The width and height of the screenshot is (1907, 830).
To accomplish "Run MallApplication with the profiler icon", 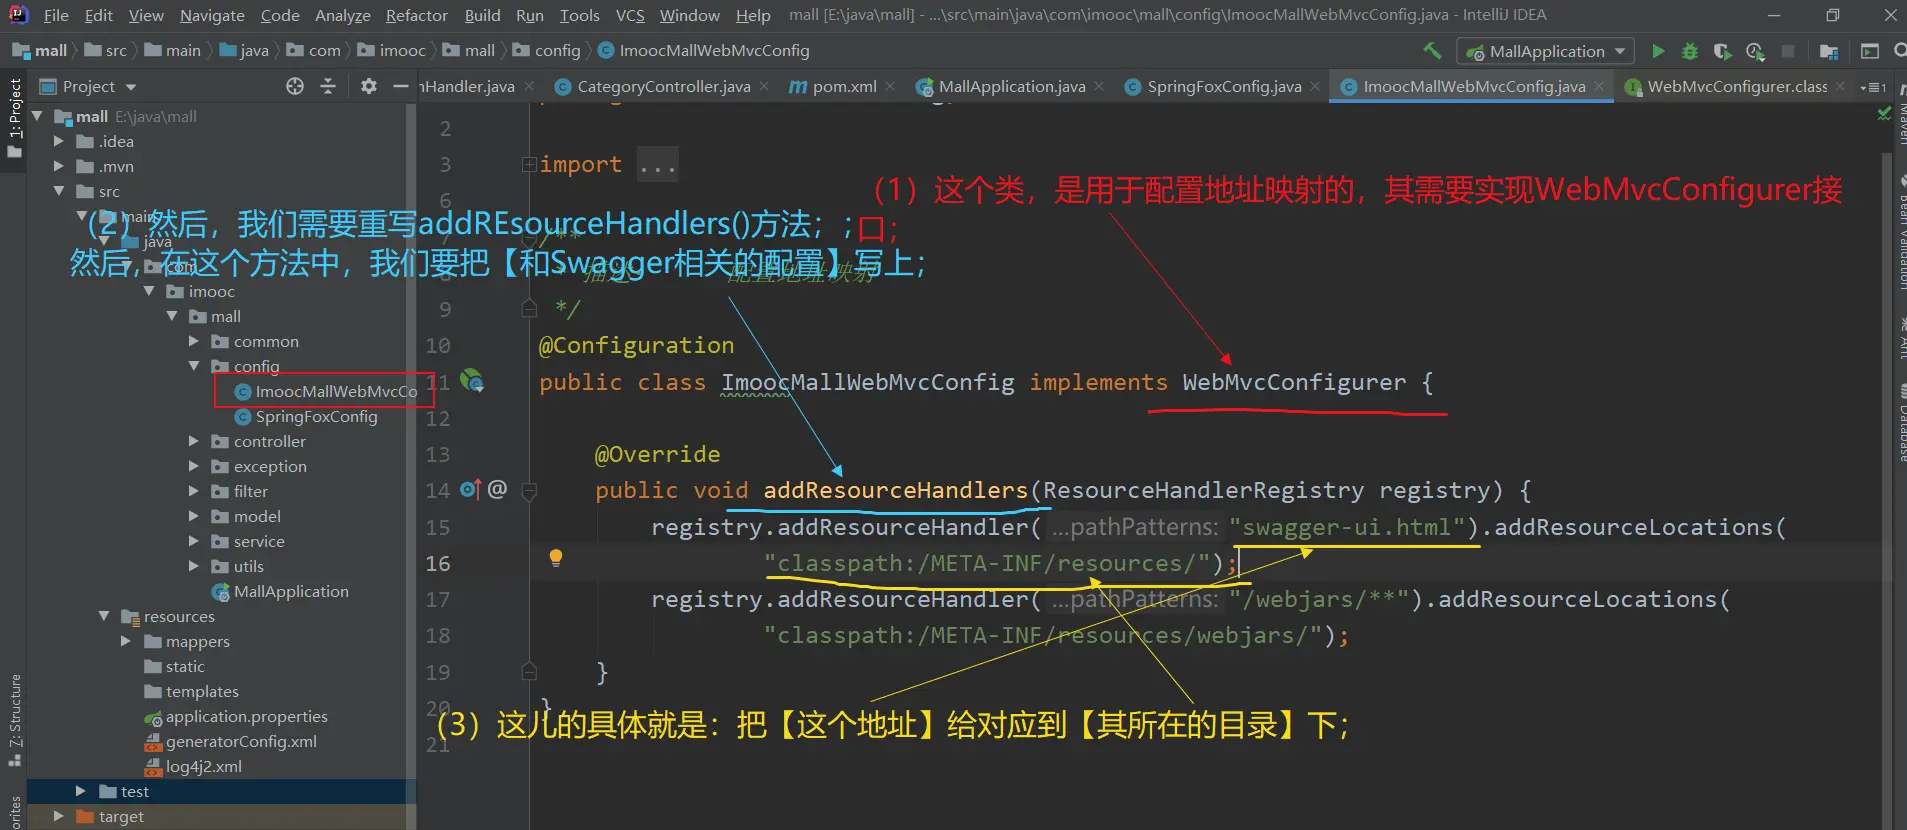I will [1755, 51].
